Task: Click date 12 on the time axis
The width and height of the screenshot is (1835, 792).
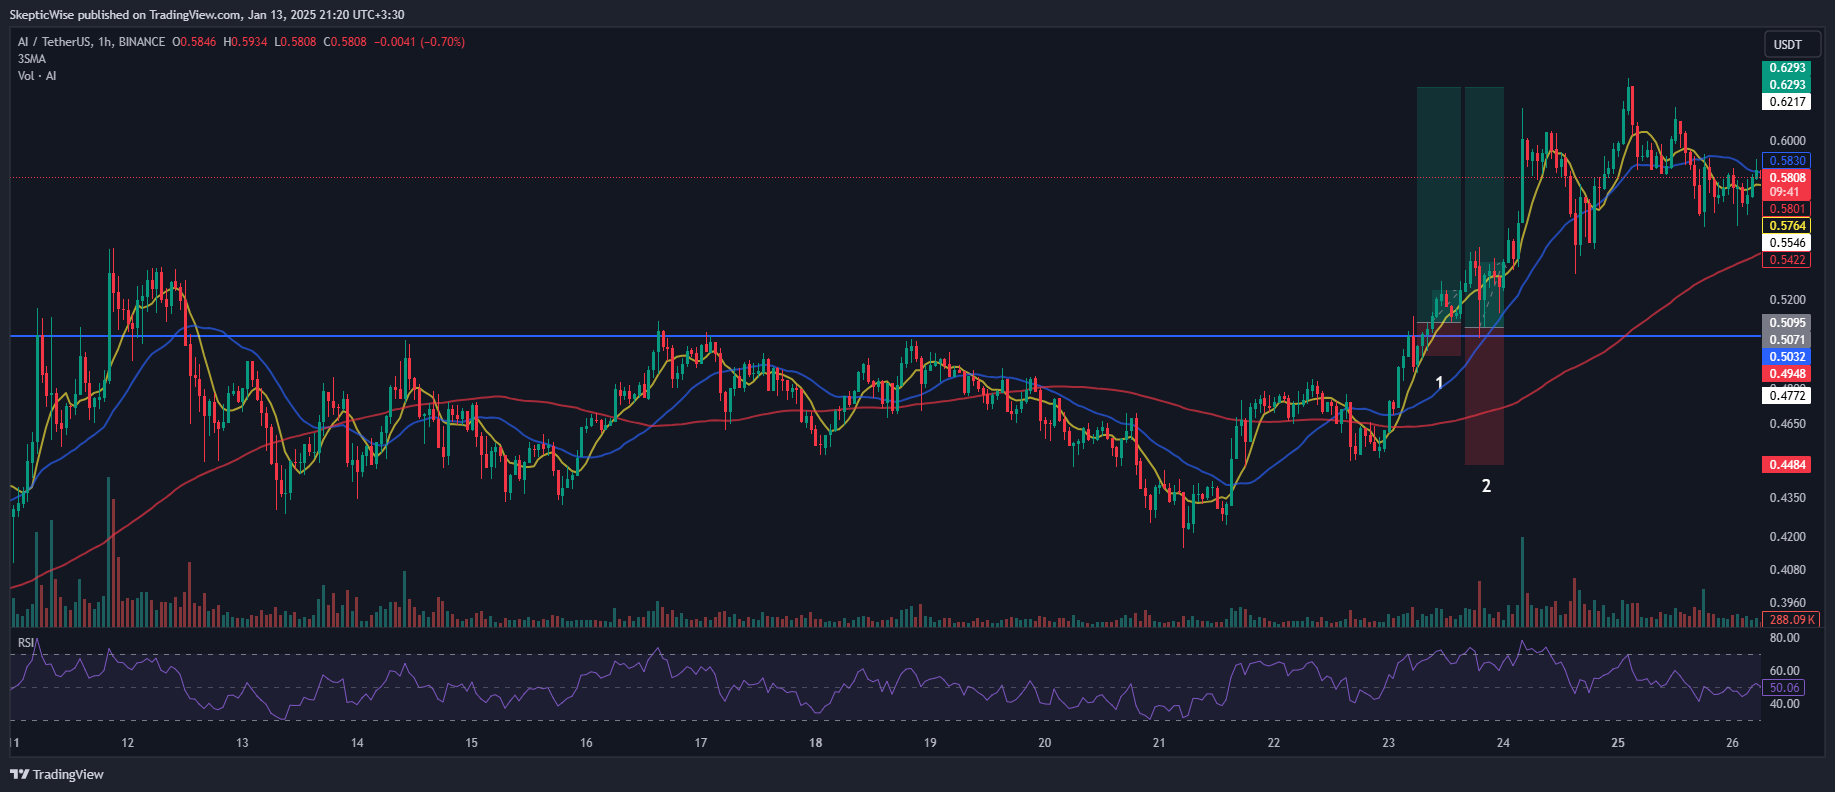Action: click(127, 743)
